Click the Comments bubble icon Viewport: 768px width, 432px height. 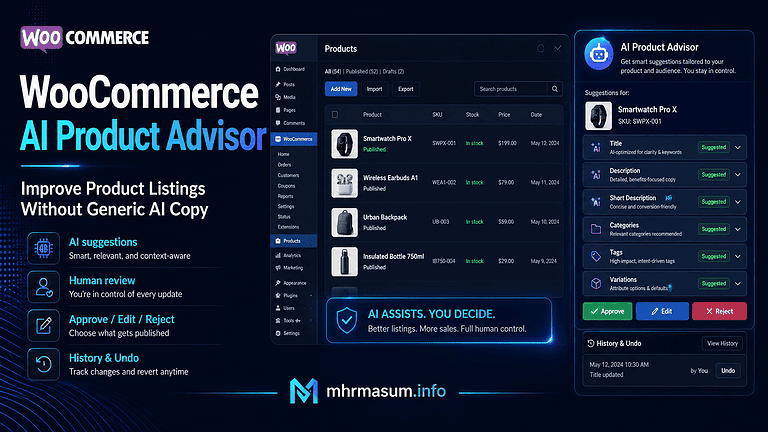click(278, 123)
